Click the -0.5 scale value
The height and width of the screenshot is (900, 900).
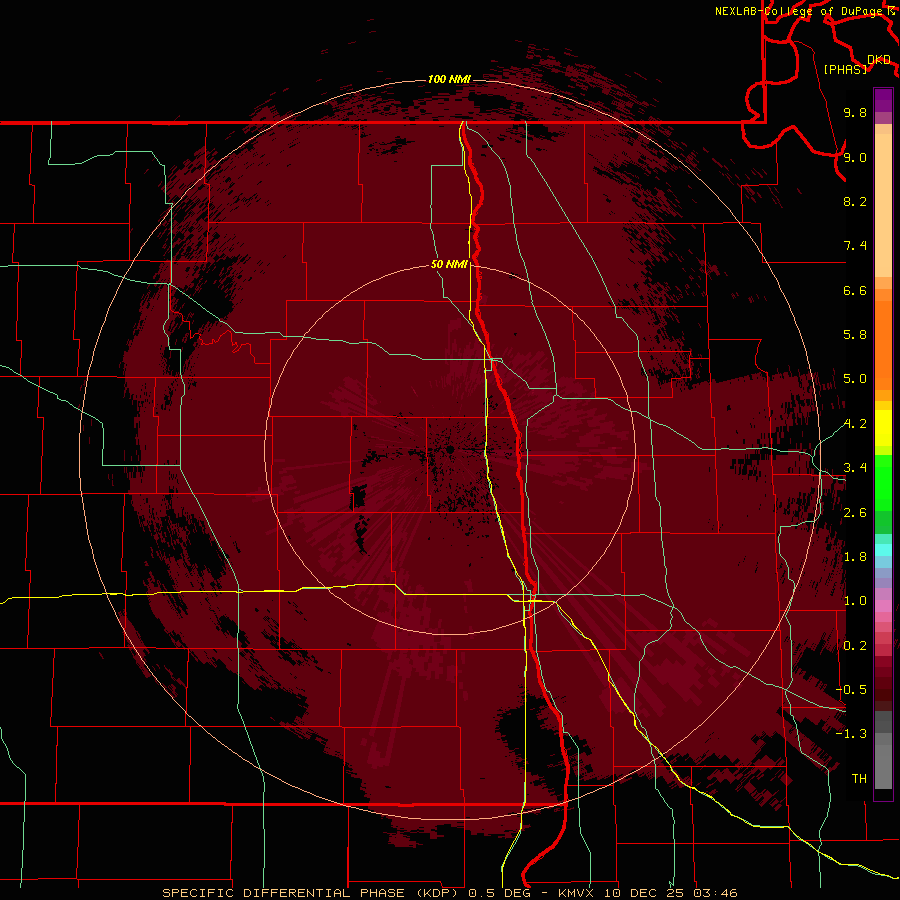pyautogui.click(x=851, y=690)
